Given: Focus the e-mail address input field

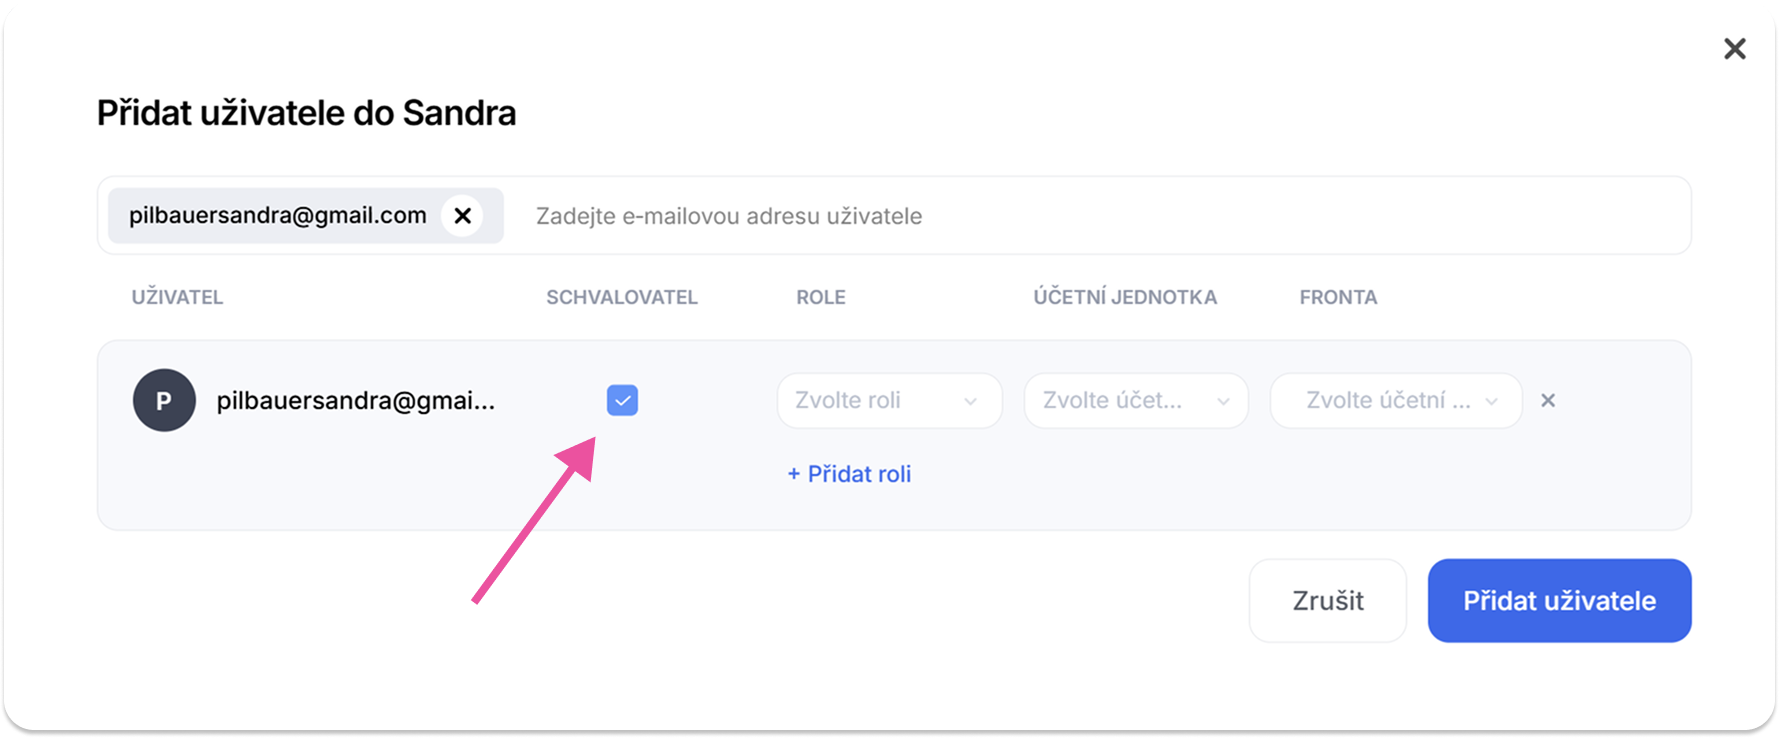Looking at the screenshot, I should coord(1100,216).
